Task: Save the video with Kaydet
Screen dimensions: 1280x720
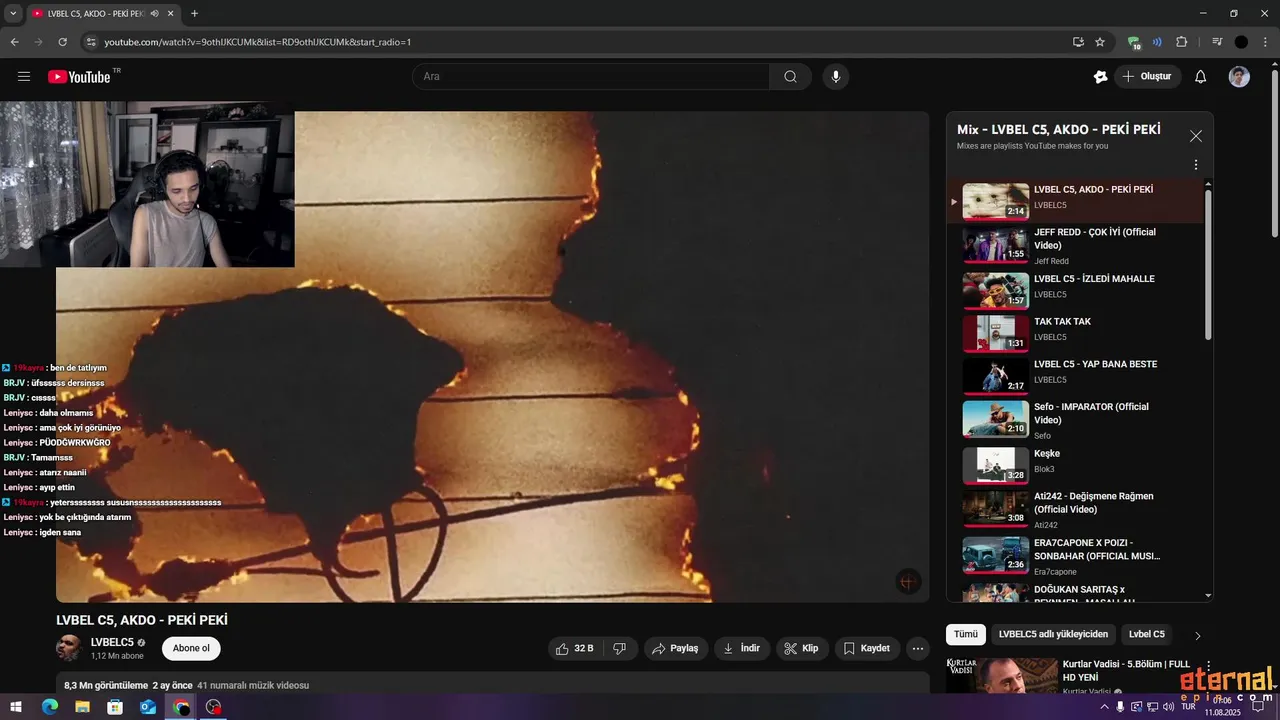Action: (x=867, y=648)
